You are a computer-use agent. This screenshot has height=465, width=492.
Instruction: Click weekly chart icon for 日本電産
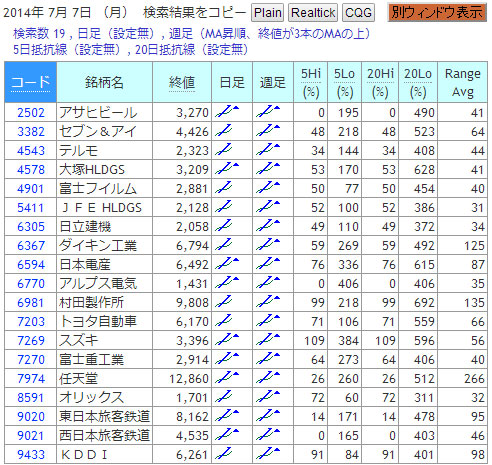[268, 263]
